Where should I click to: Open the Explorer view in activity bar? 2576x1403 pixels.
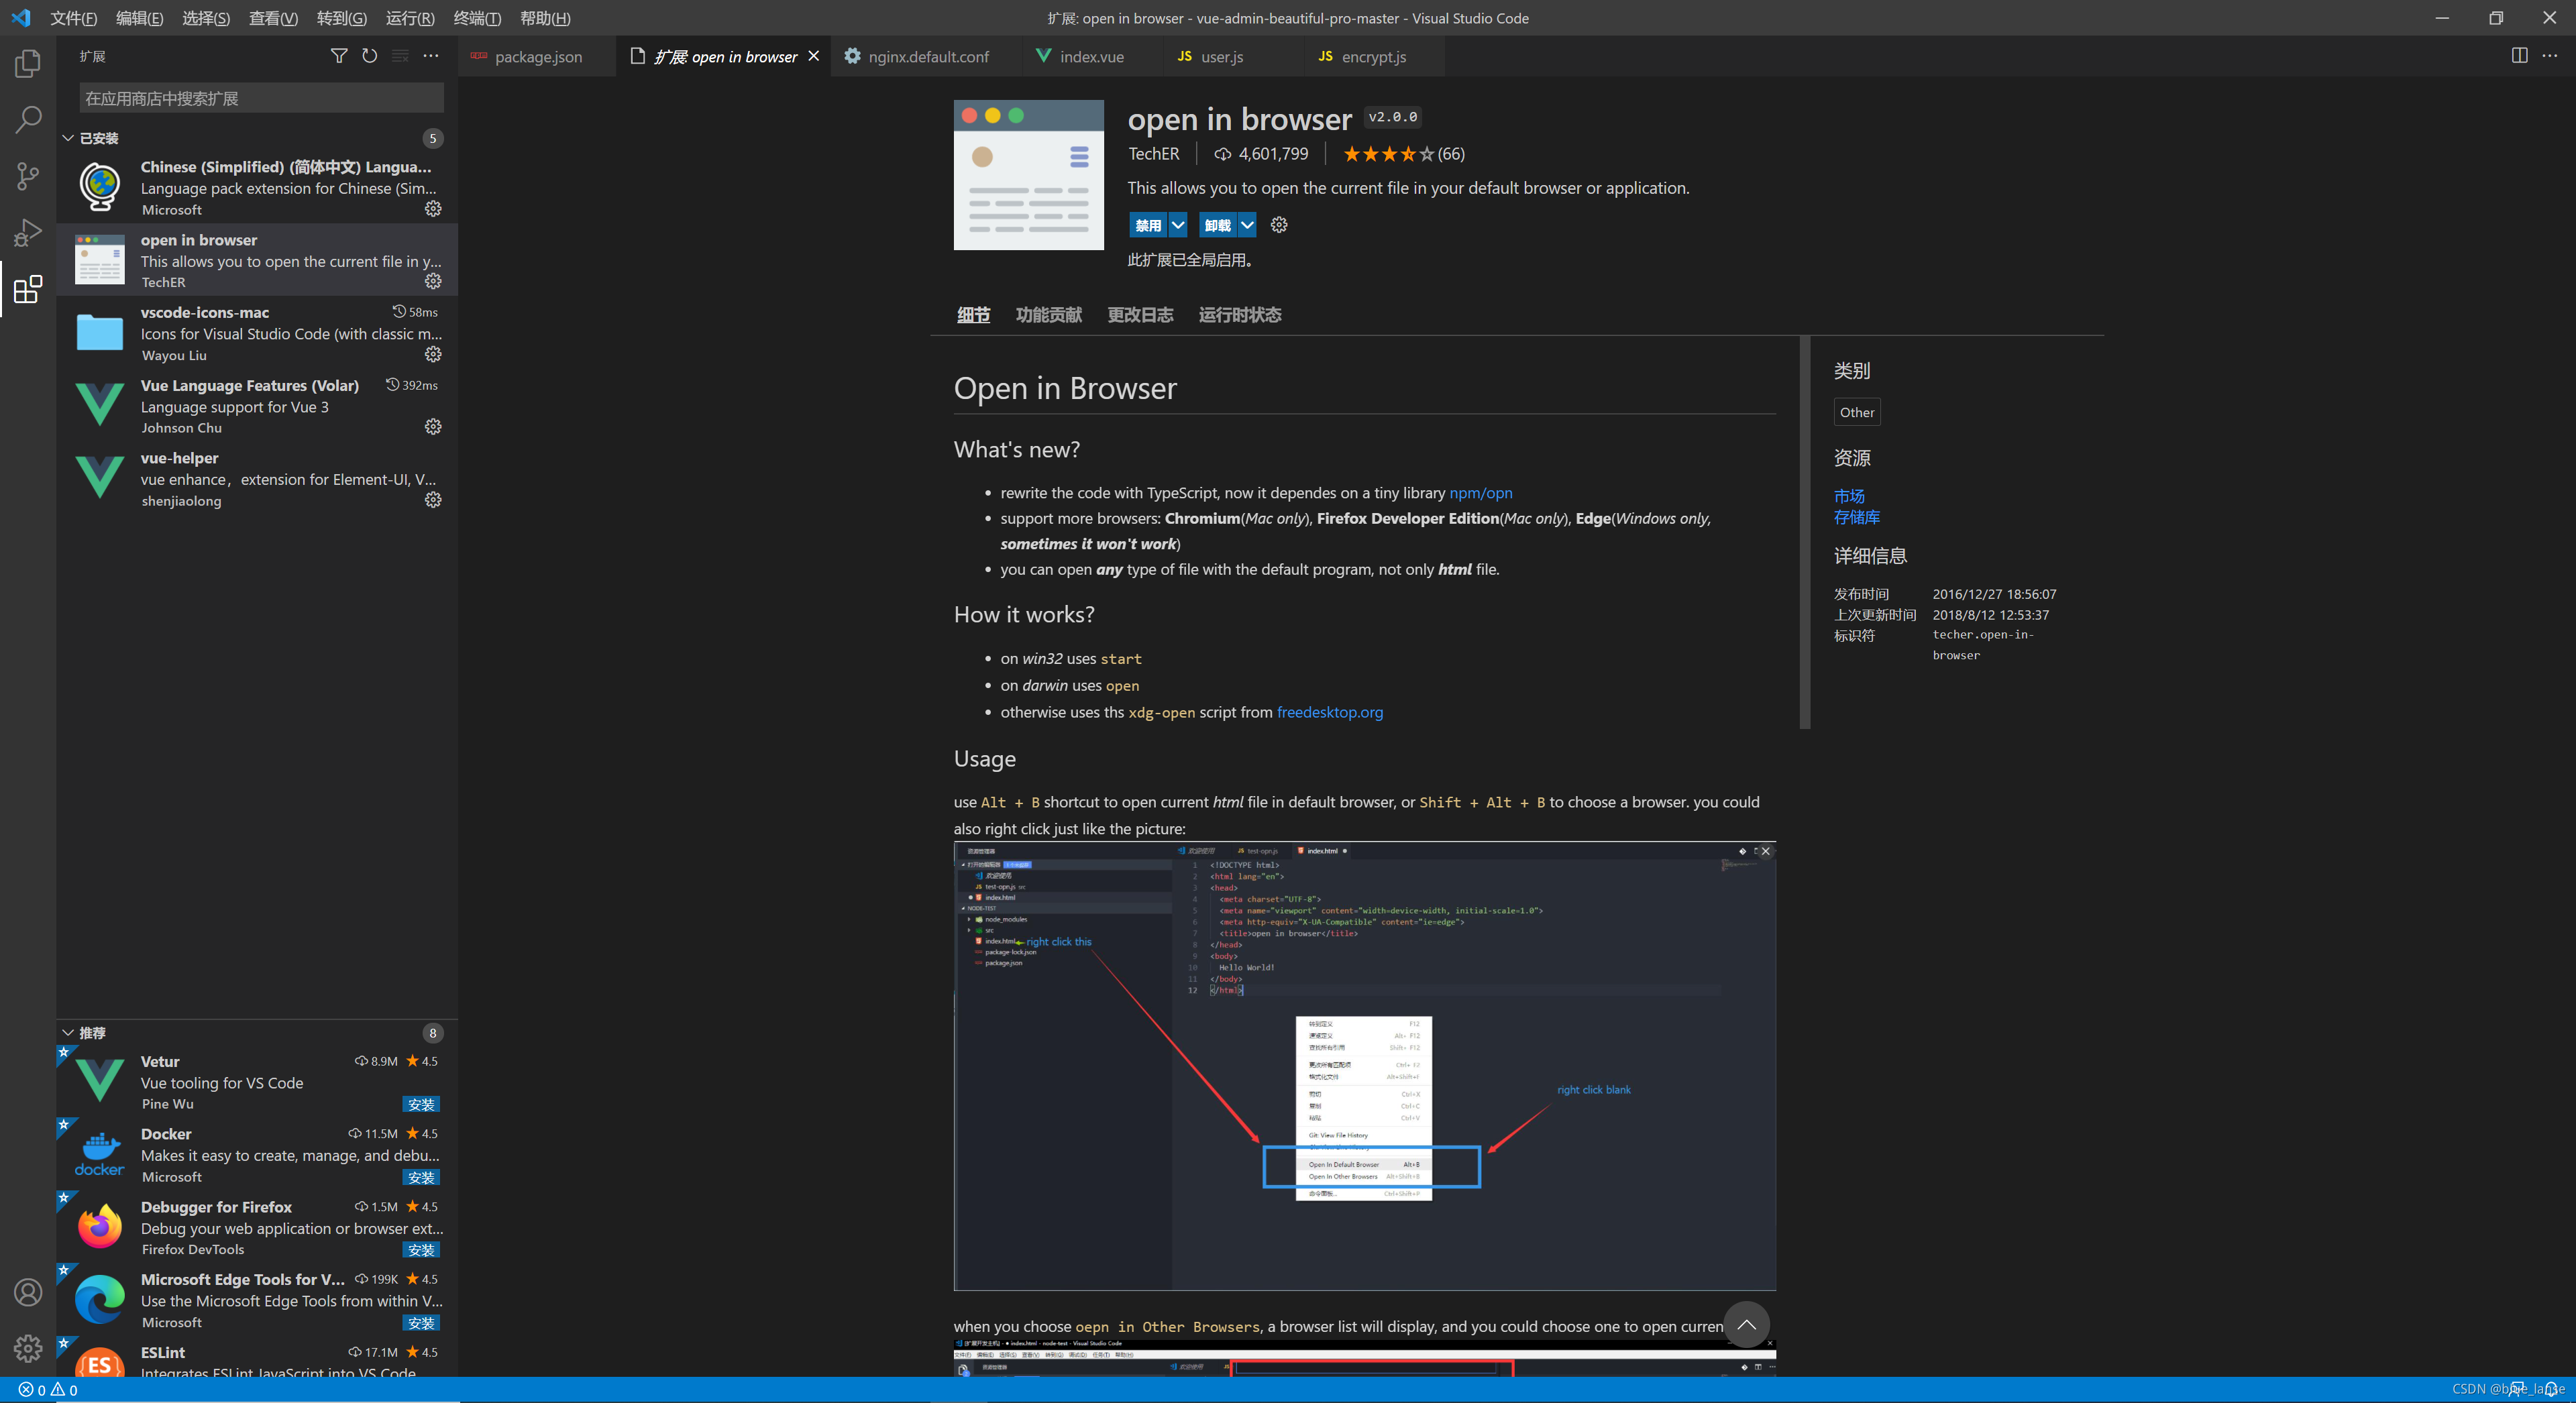[x=28, y=64]
